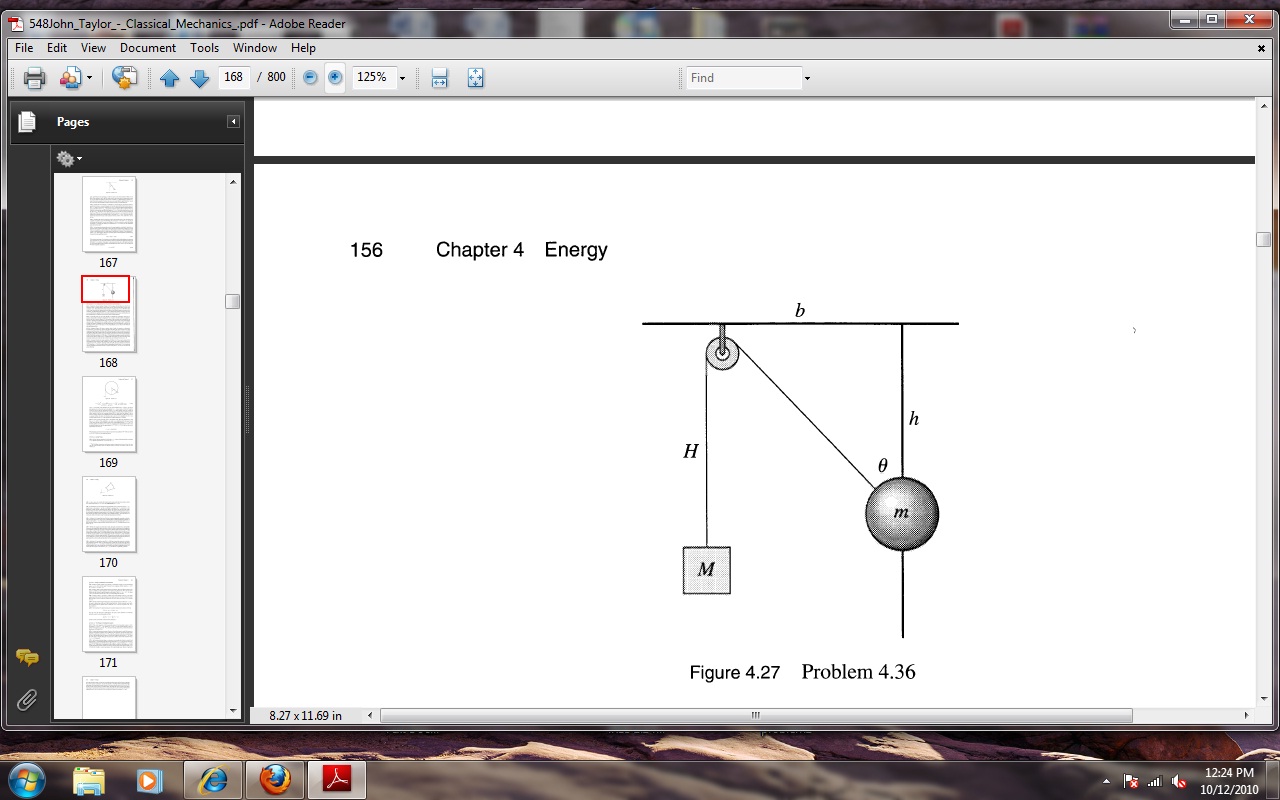Enable fit width scrolling mode
Image resolution: width=1280 pixels, height=800 pixels.
coord(439,78)
